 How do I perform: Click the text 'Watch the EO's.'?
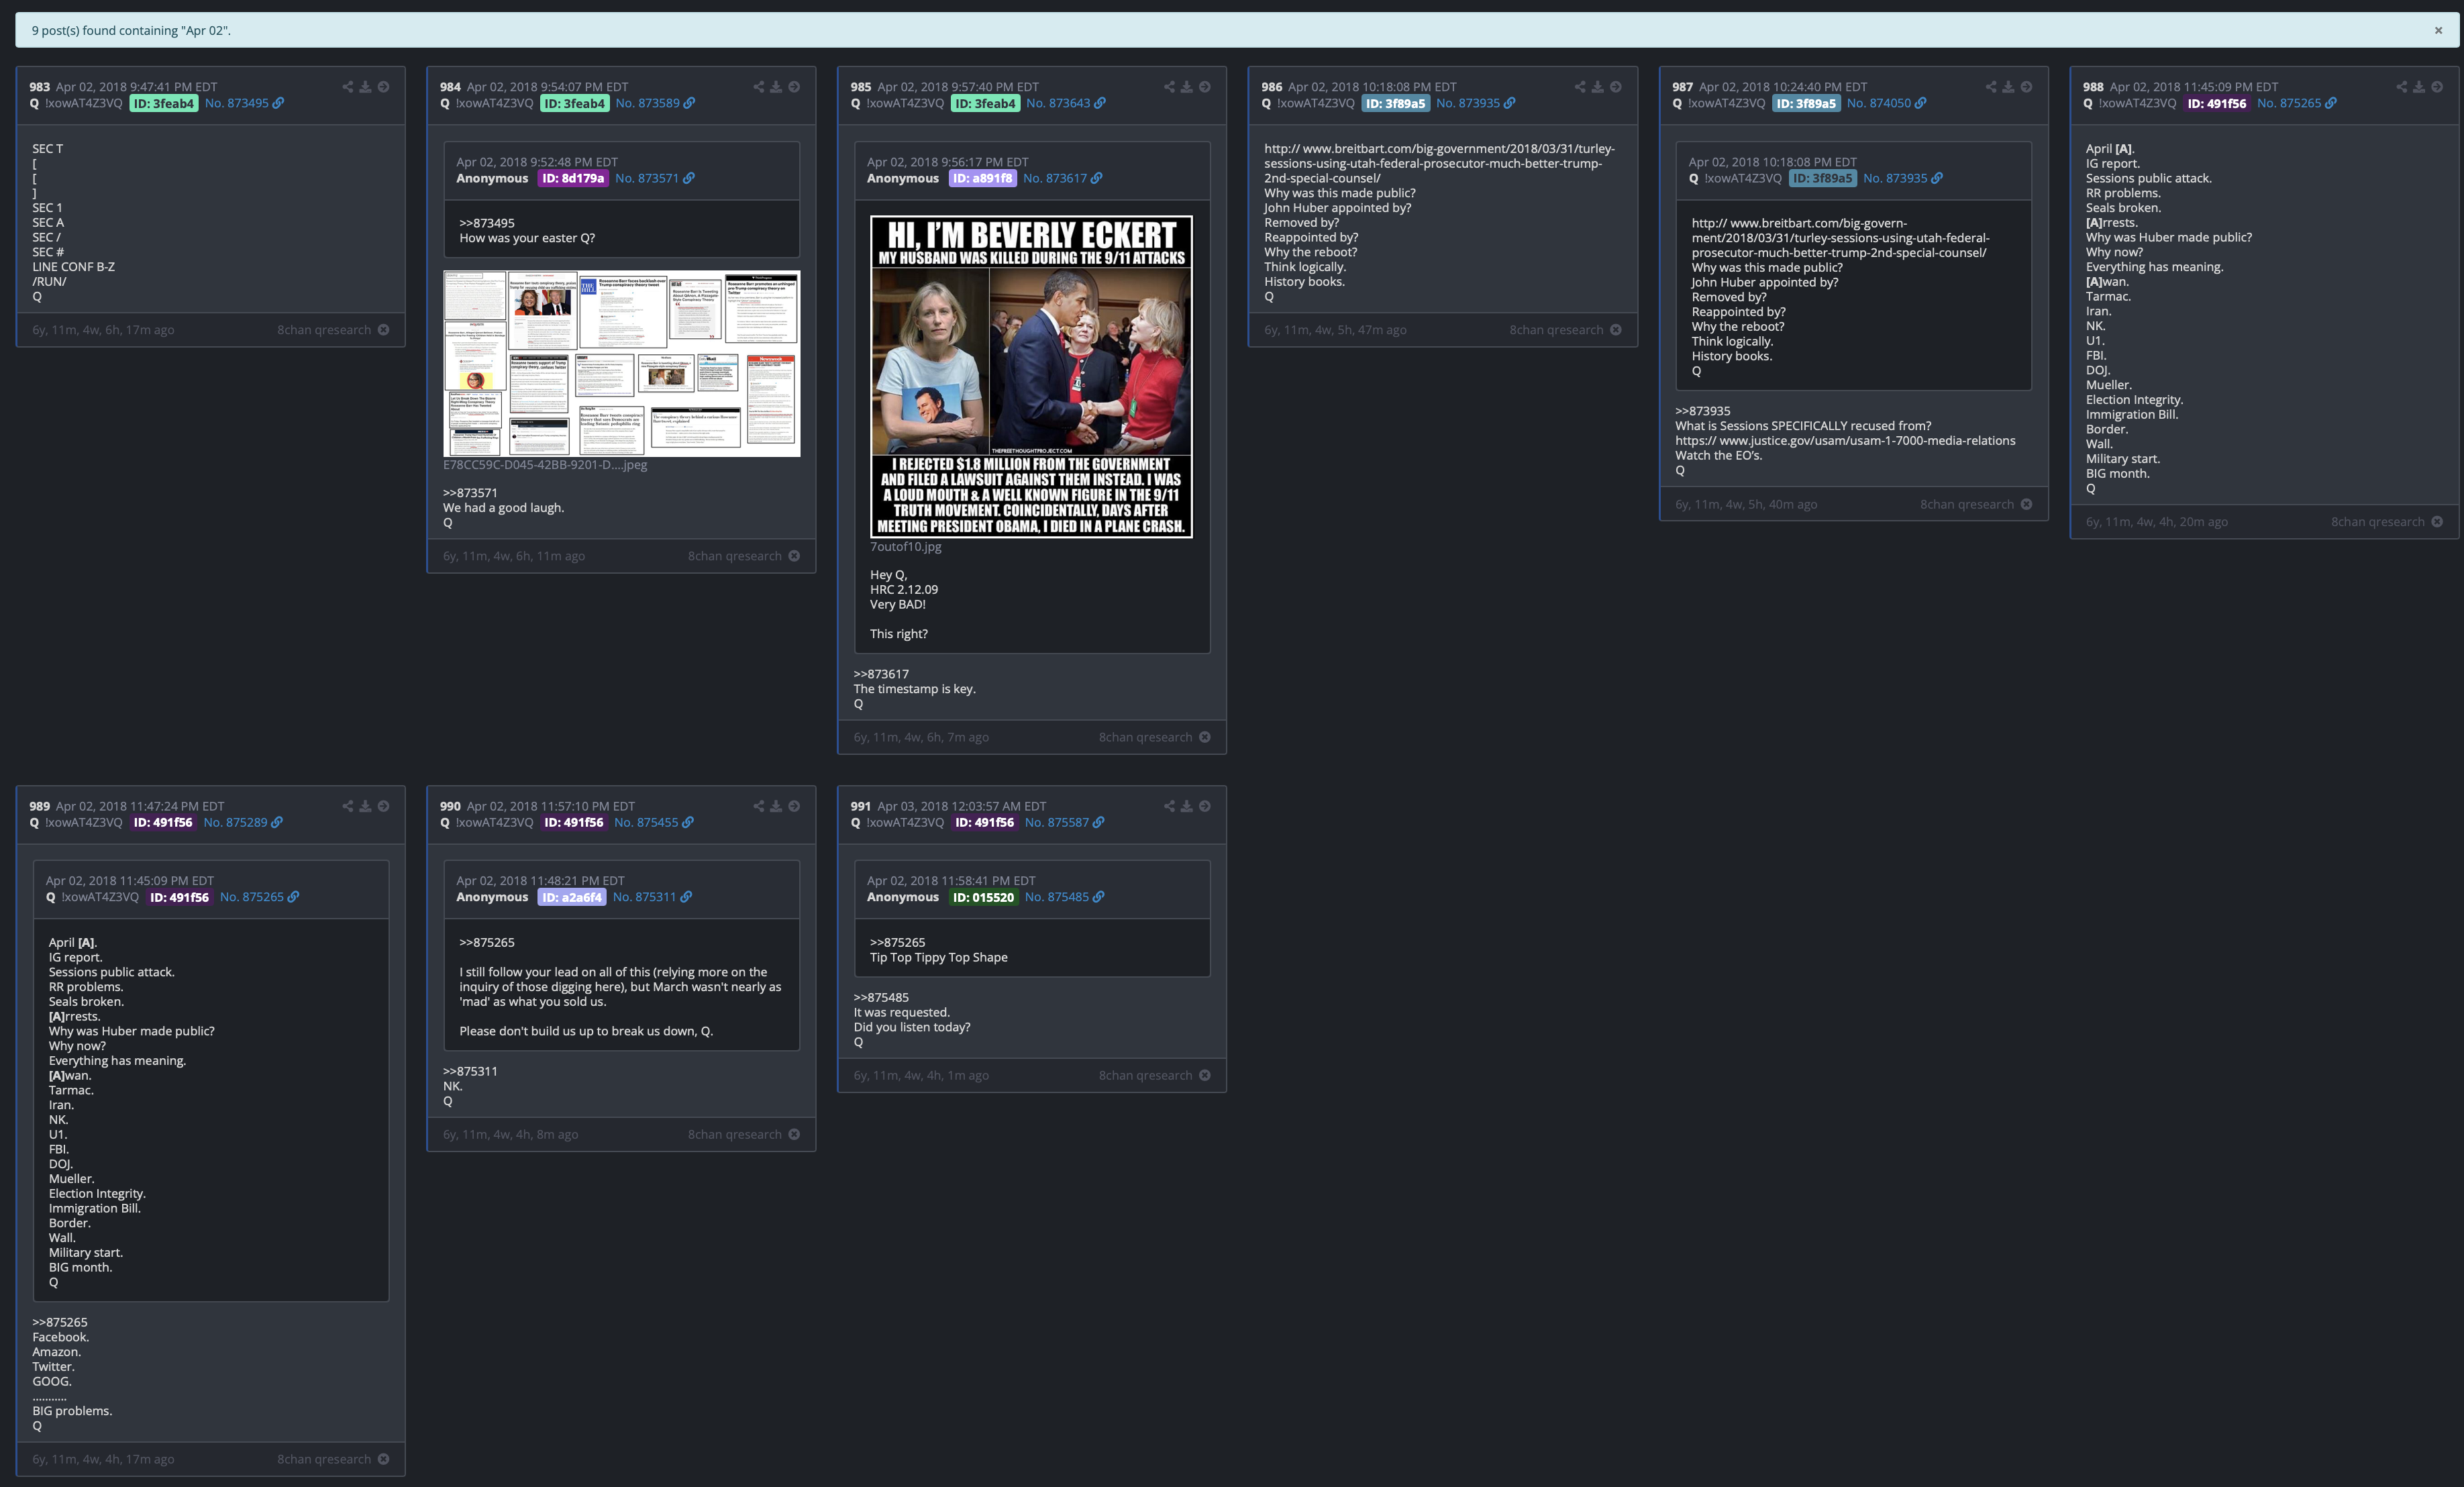point(1719,456)
